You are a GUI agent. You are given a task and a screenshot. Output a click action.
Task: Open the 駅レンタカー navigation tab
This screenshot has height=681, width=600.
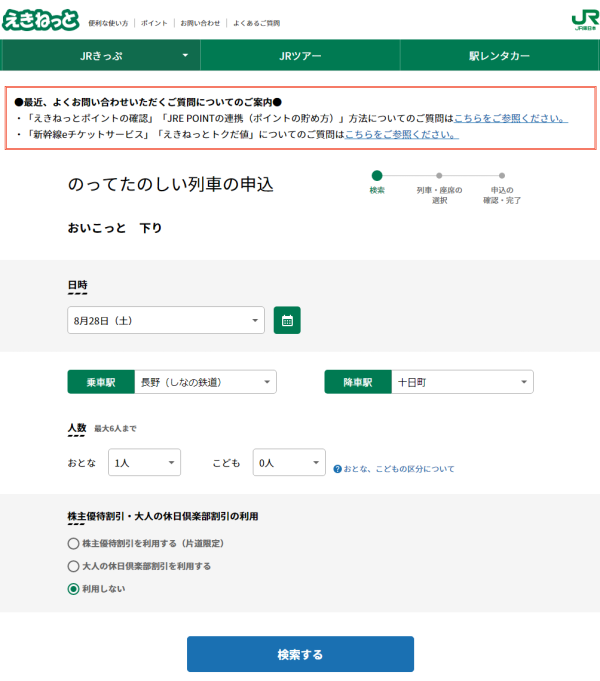(x=500, y=55)
